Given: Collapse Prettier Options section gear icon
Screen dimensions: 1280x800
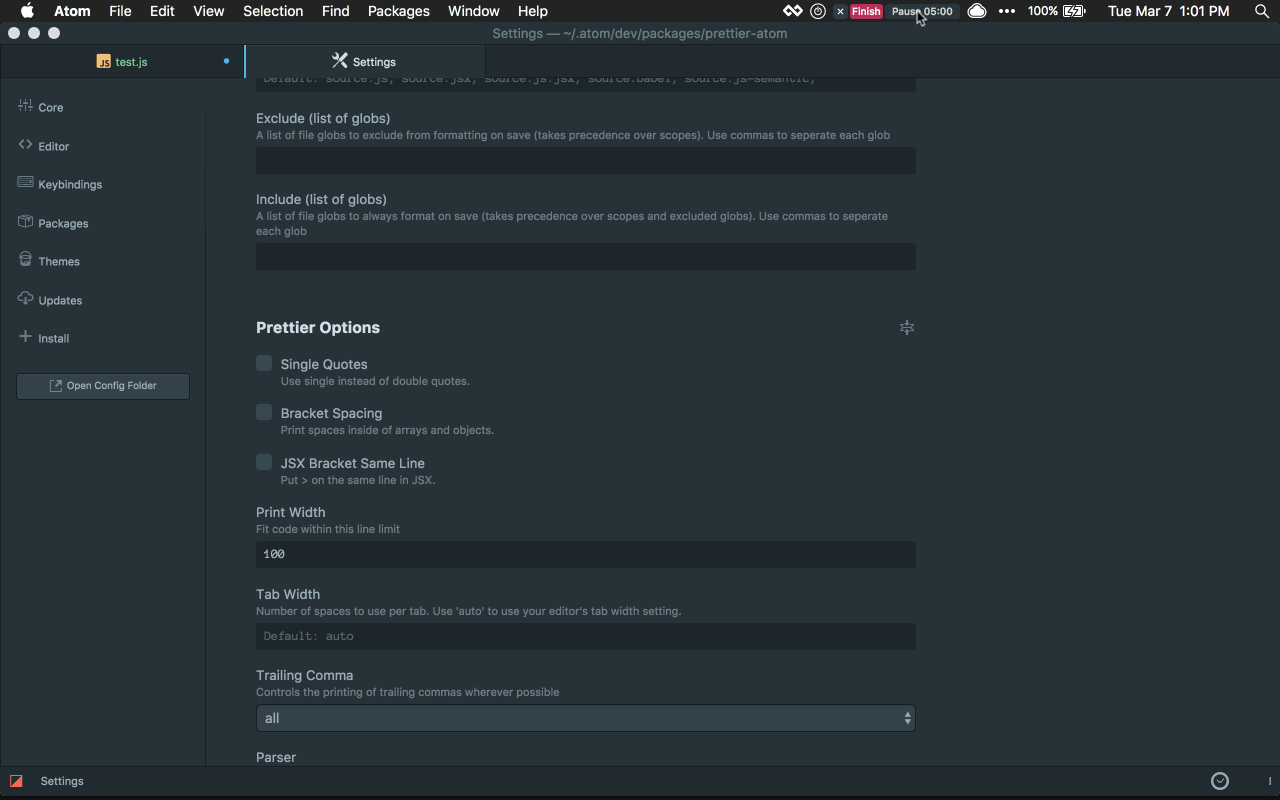Looking at the screenshot, I should tap(907, 328).
